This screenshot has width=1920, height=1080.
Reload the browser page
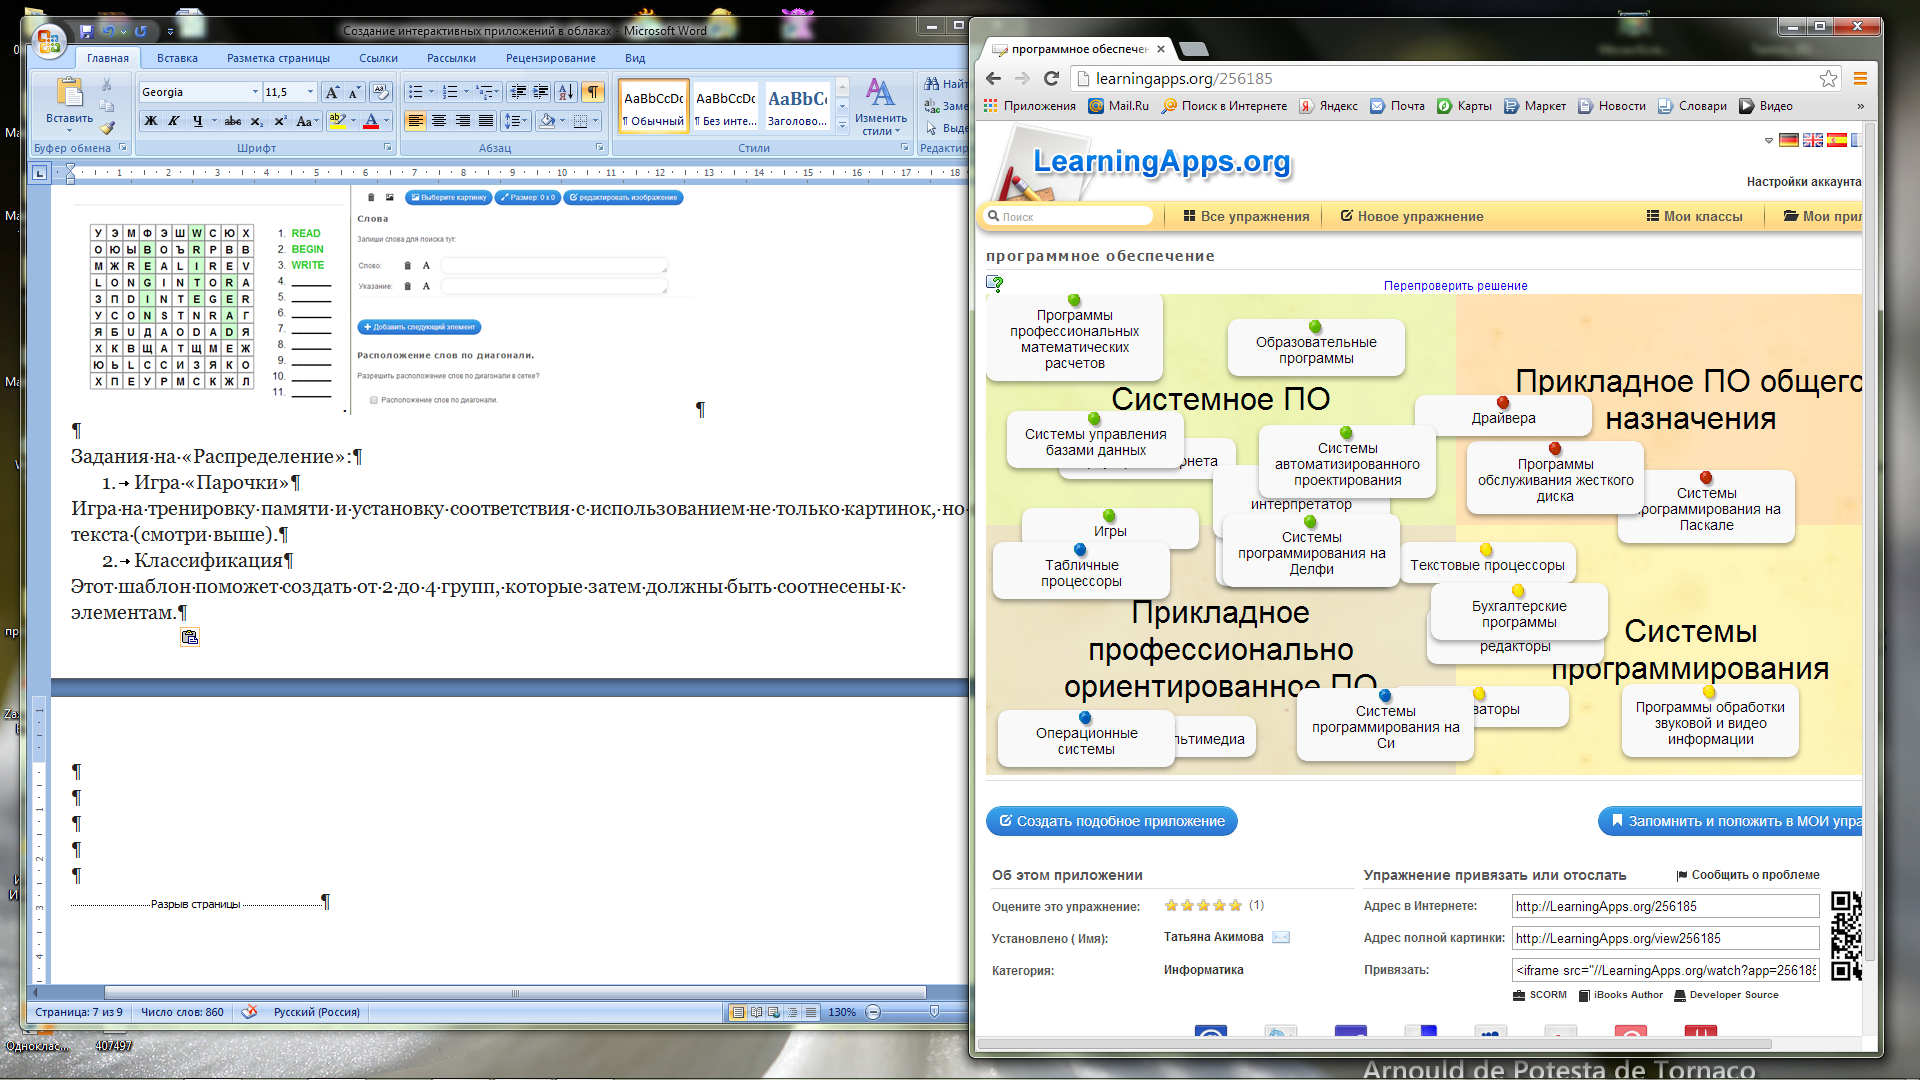point(1051,78)
